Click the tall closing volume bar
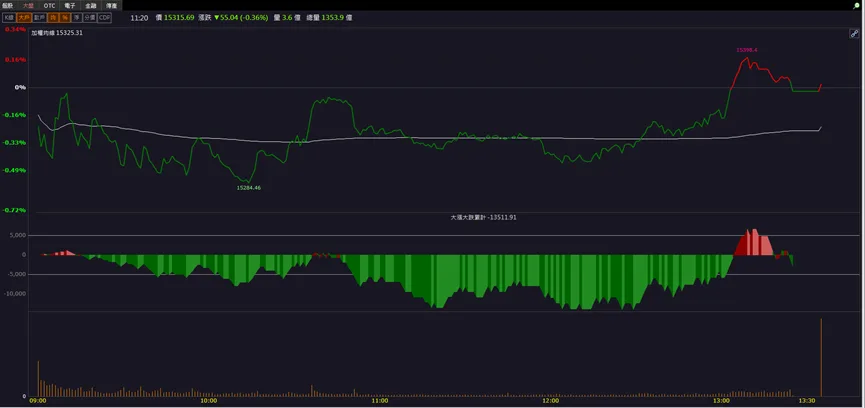Viewport: 865px width, 408px height. 821,357
